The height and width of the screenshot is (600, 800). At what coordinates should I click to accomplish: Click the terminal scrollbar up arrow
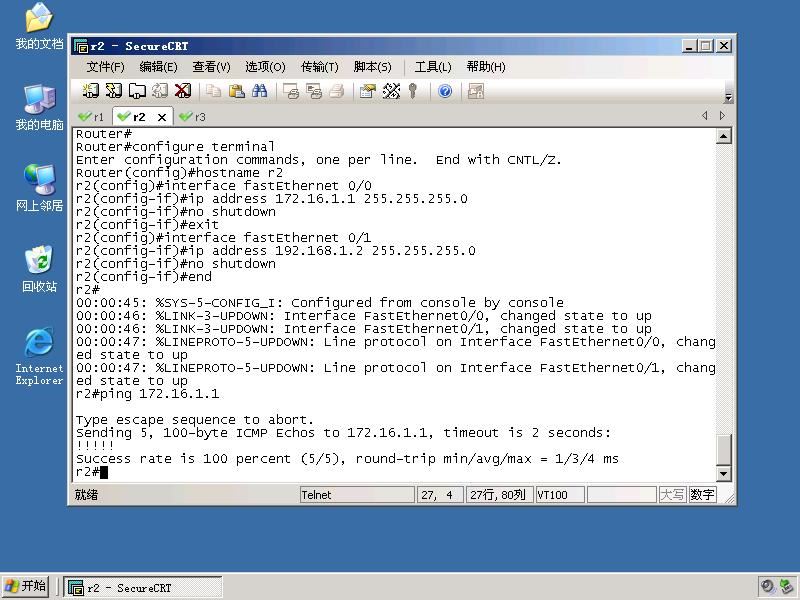[723, 136]
